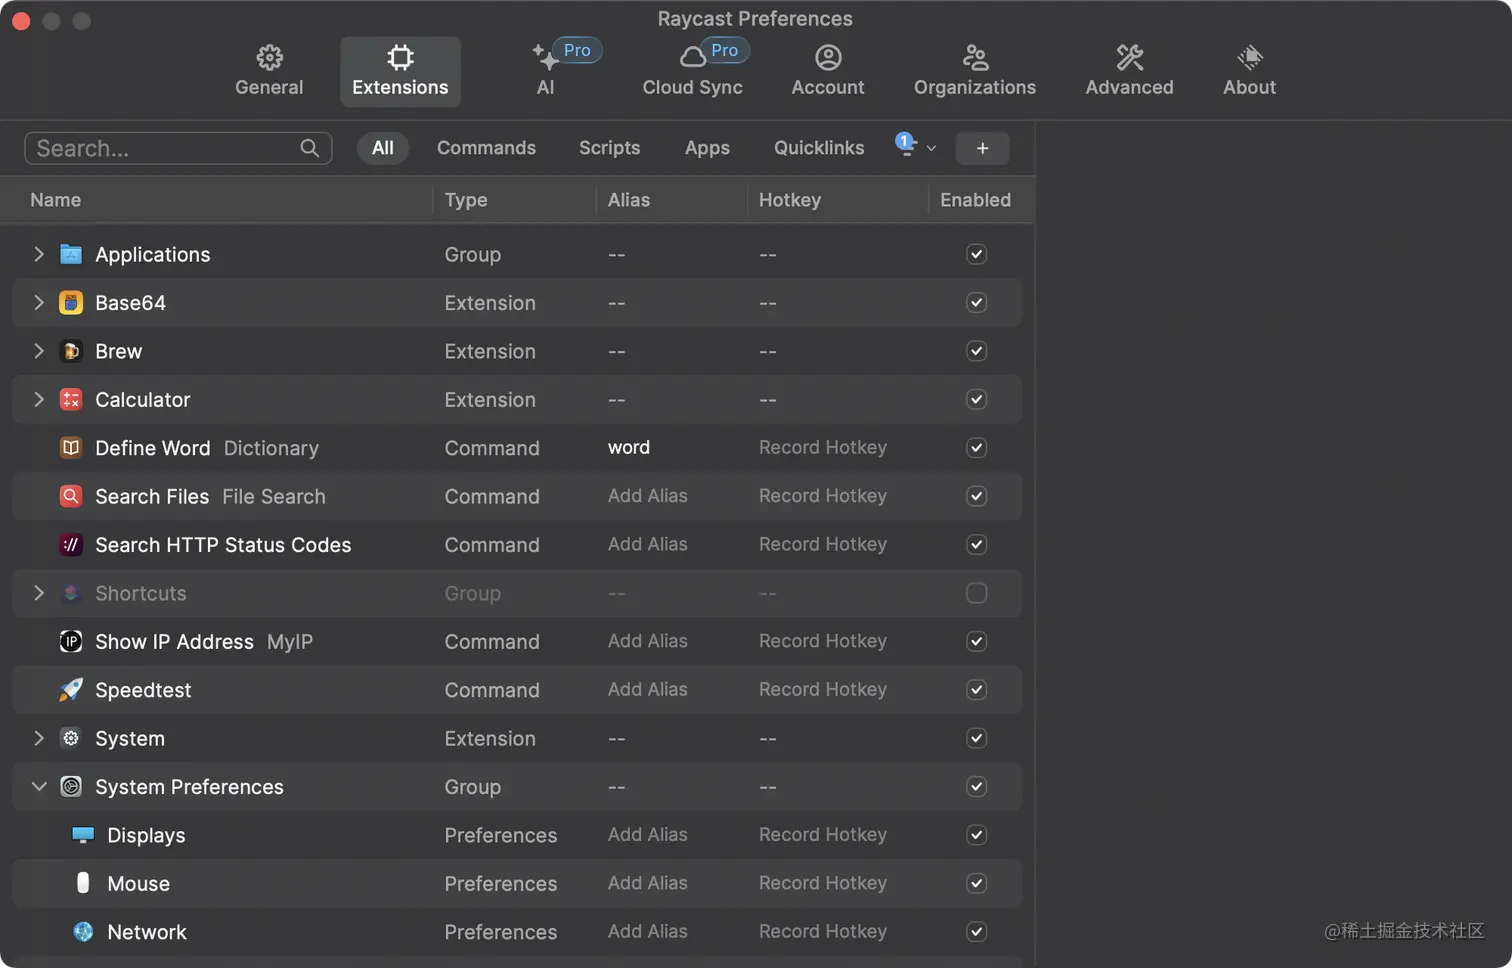Disable the Displays preference checkbox
Viewport: 1512px width, 968px height.
pyautogui.click(x=977, y=834)
